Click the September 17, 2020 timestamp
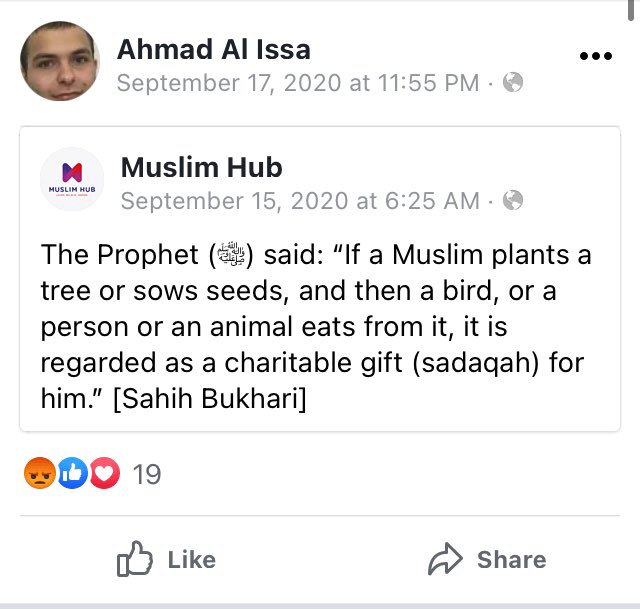The width and height of the screenshot is (640, 609). 298,83
